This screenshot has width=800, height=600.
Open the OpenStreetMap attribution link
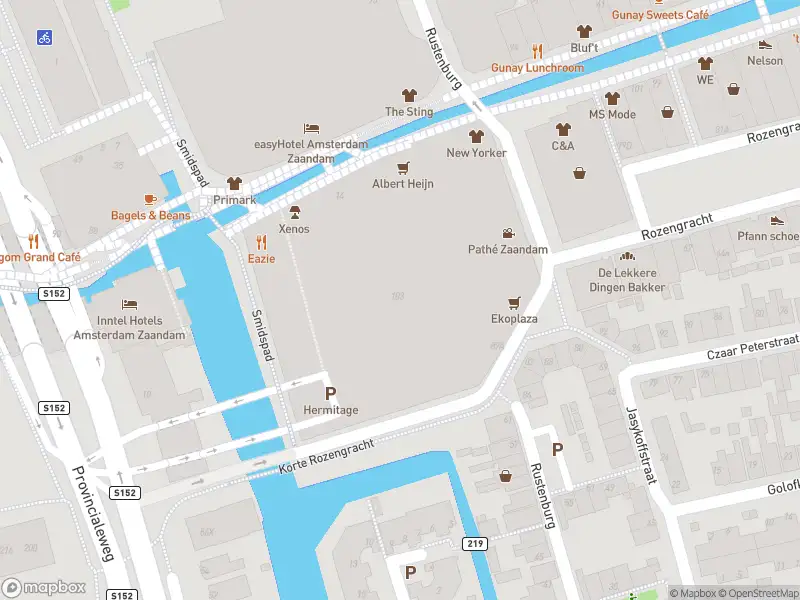click(x=764, y=593)
